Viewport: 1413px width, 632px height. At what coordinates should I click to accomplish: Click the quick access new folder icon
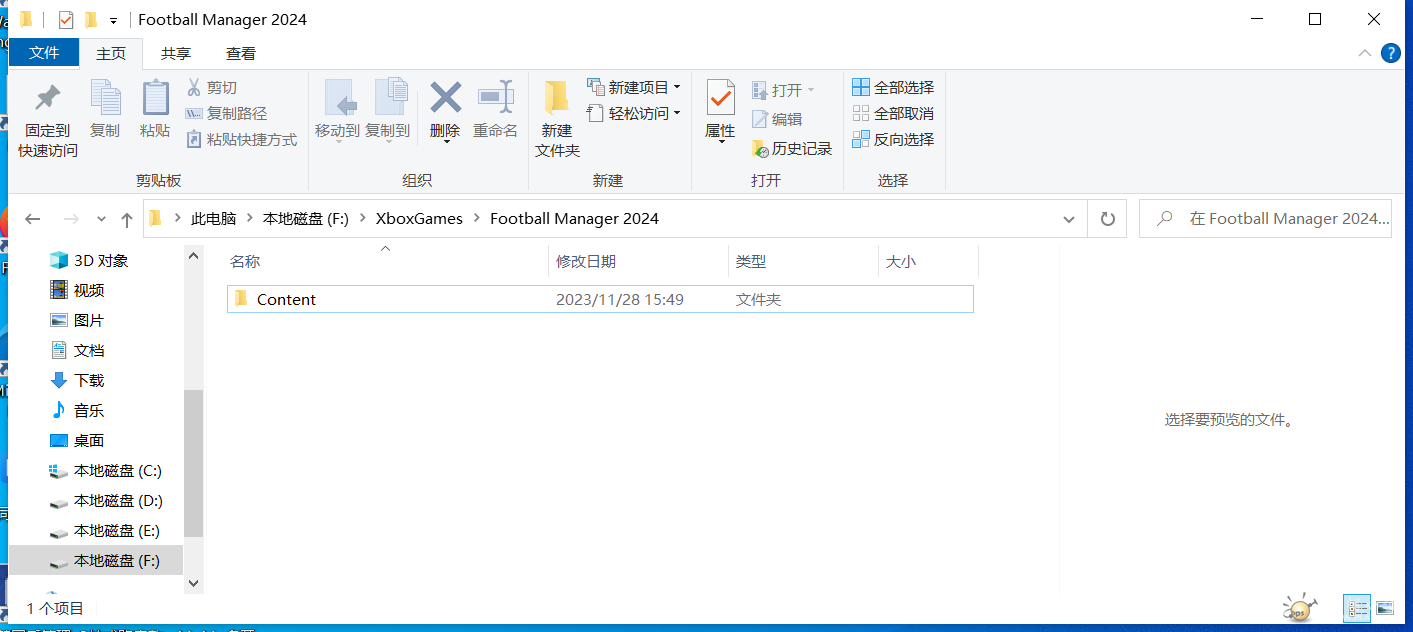[91, 19]
